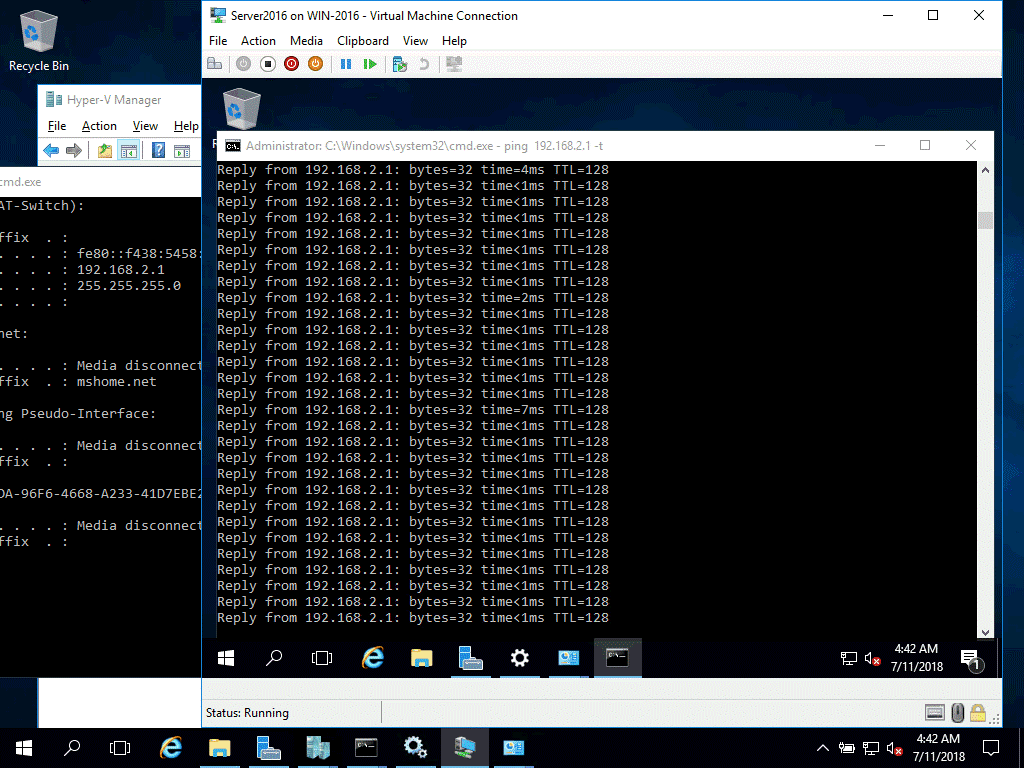
Task: Send Ctrl+Alt+Delete to the virtual machine
Action: point(214,63)
